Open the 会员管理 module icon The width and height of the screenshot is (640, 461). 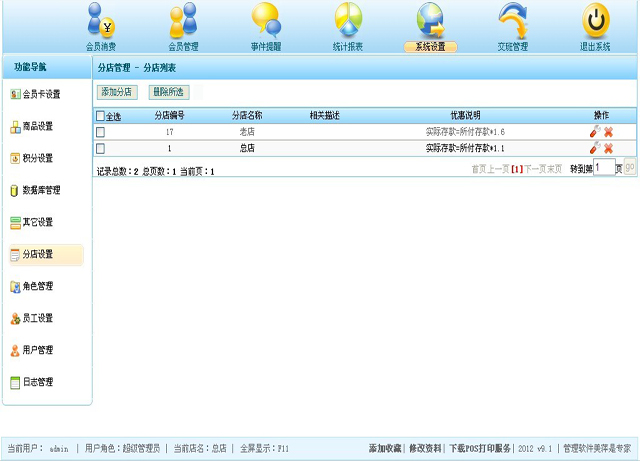183,21
